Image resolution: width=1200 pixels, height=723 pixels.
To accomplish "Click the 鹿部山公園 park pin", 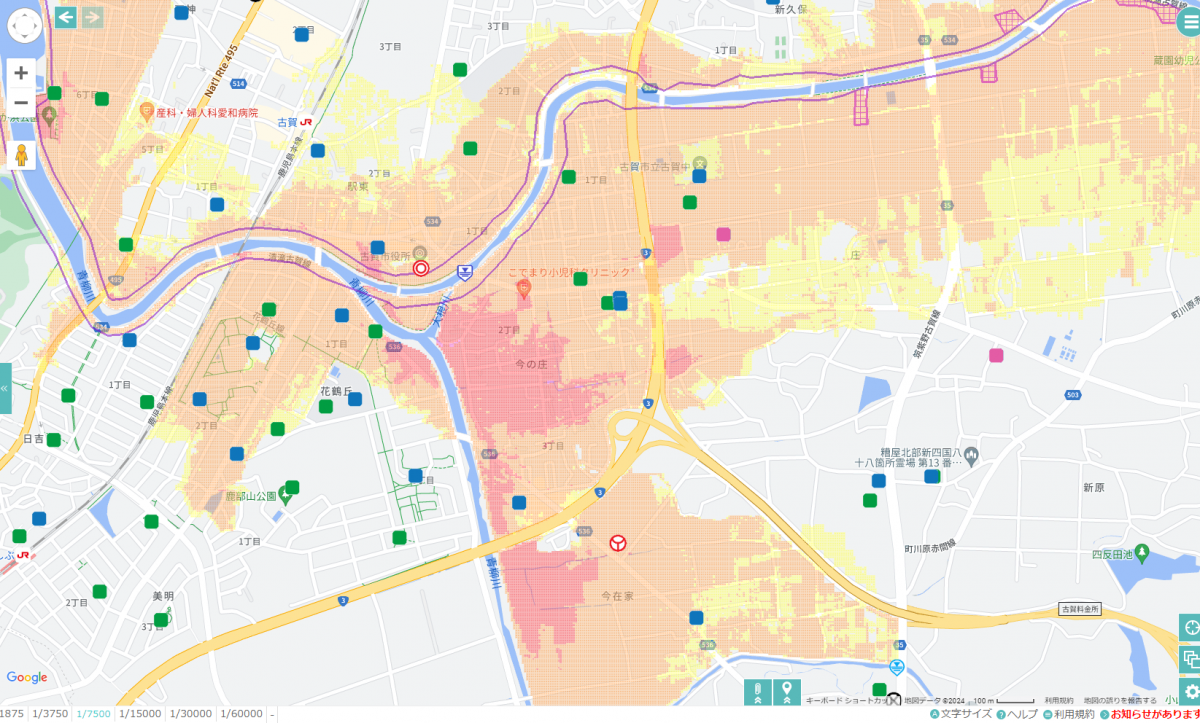I will coord(284,497).
